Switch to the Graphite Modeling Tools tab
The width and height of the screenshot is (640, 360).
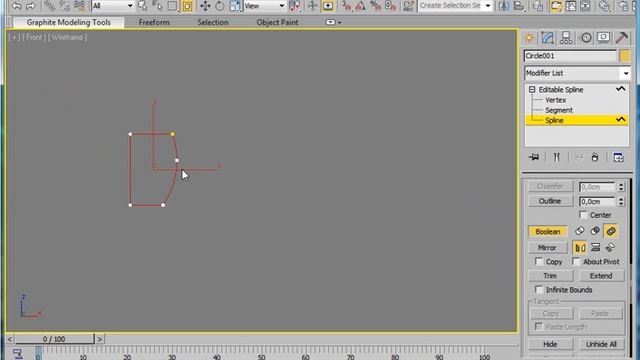69,22
